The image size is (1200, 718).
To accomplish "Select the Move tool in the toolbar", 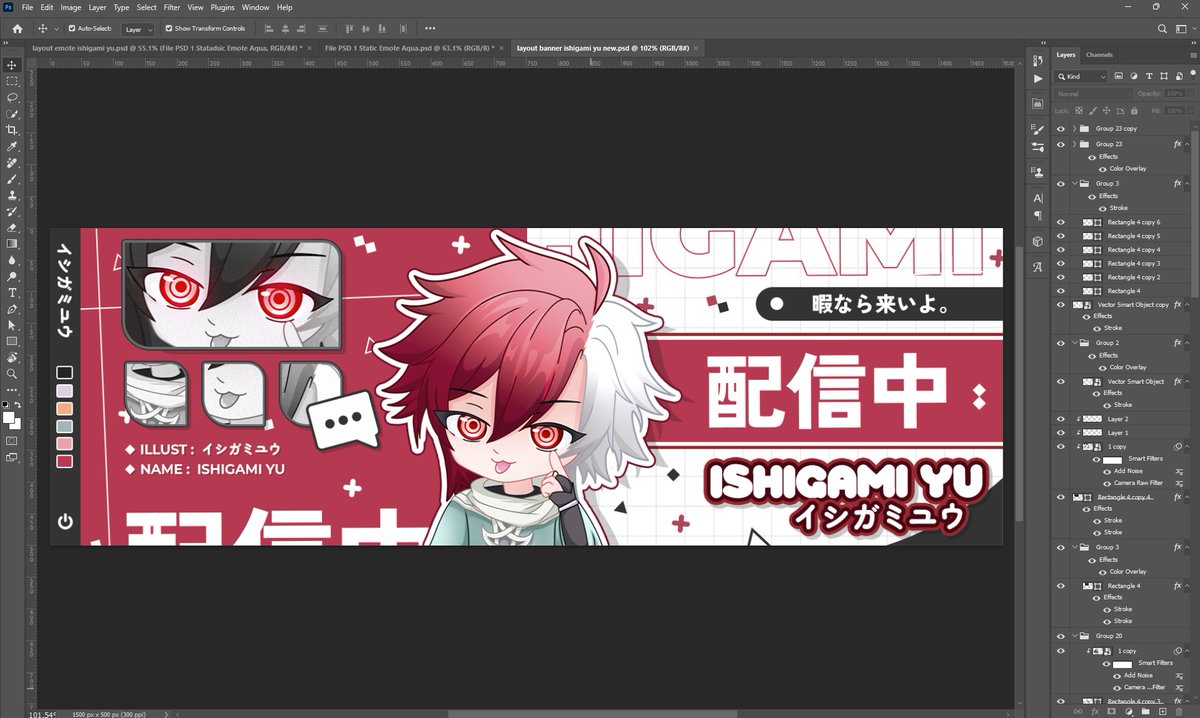I will pyautogui.click(x=12, y=65).
